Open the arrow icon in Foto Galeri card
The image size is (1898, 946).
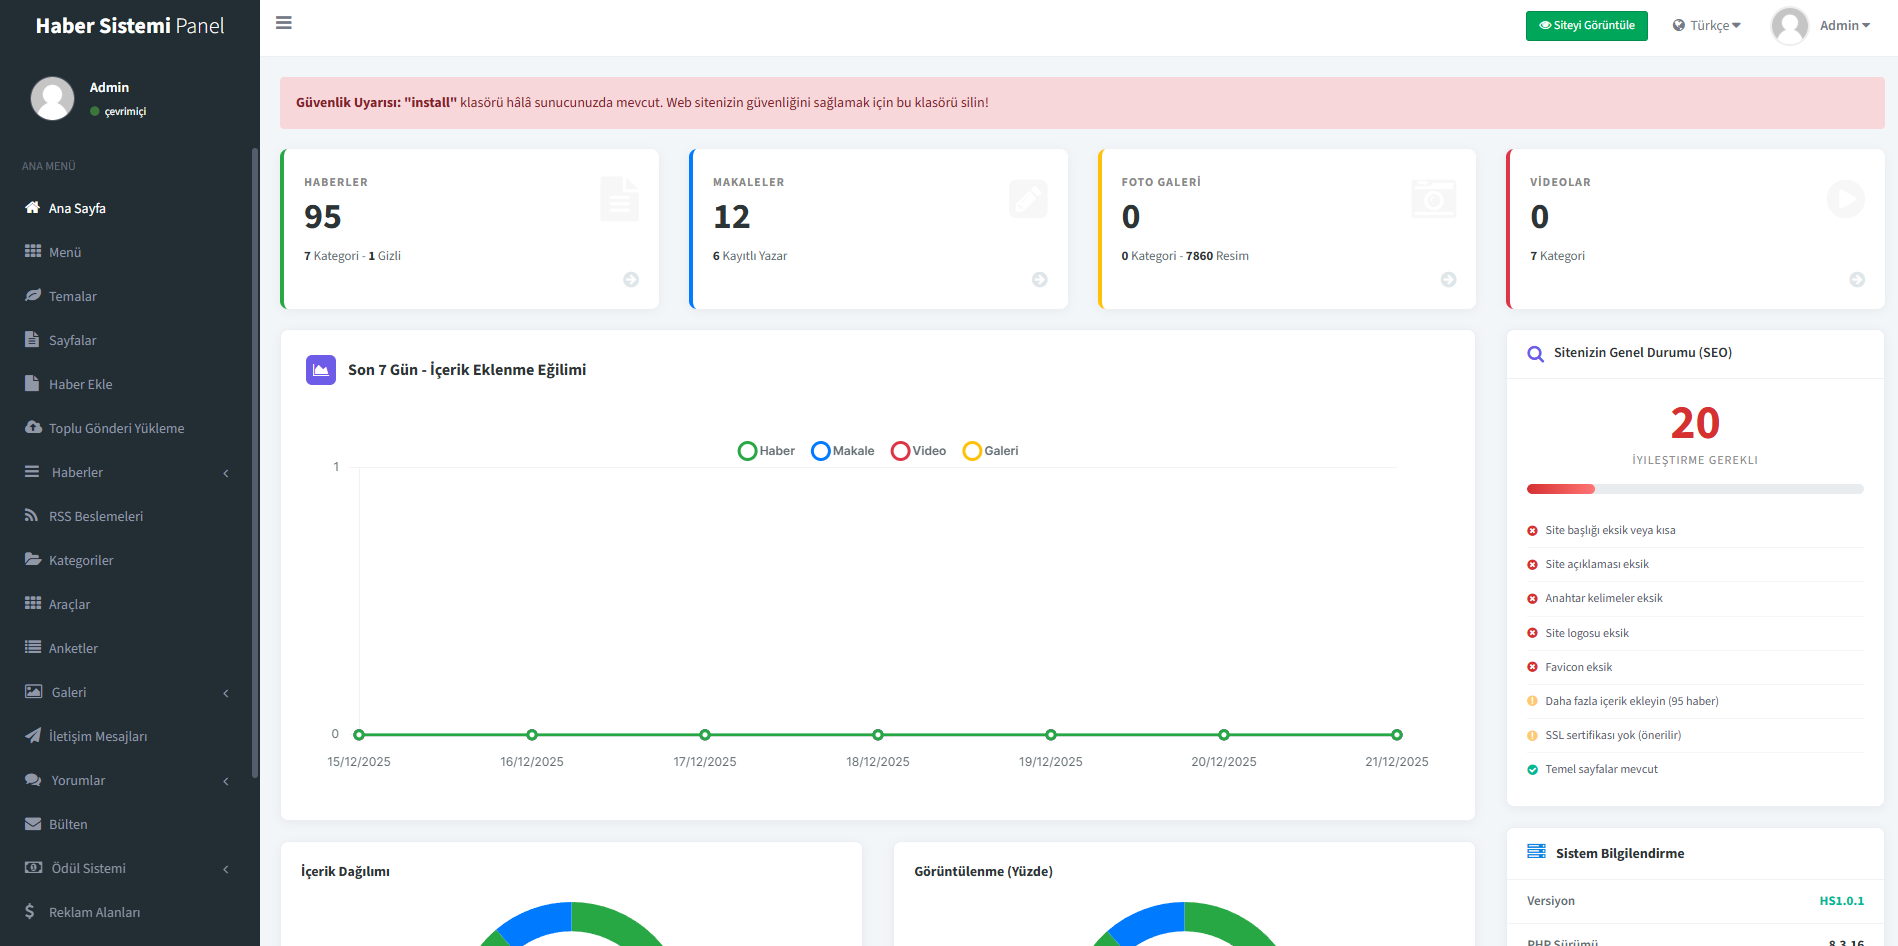coord(1448,280)
